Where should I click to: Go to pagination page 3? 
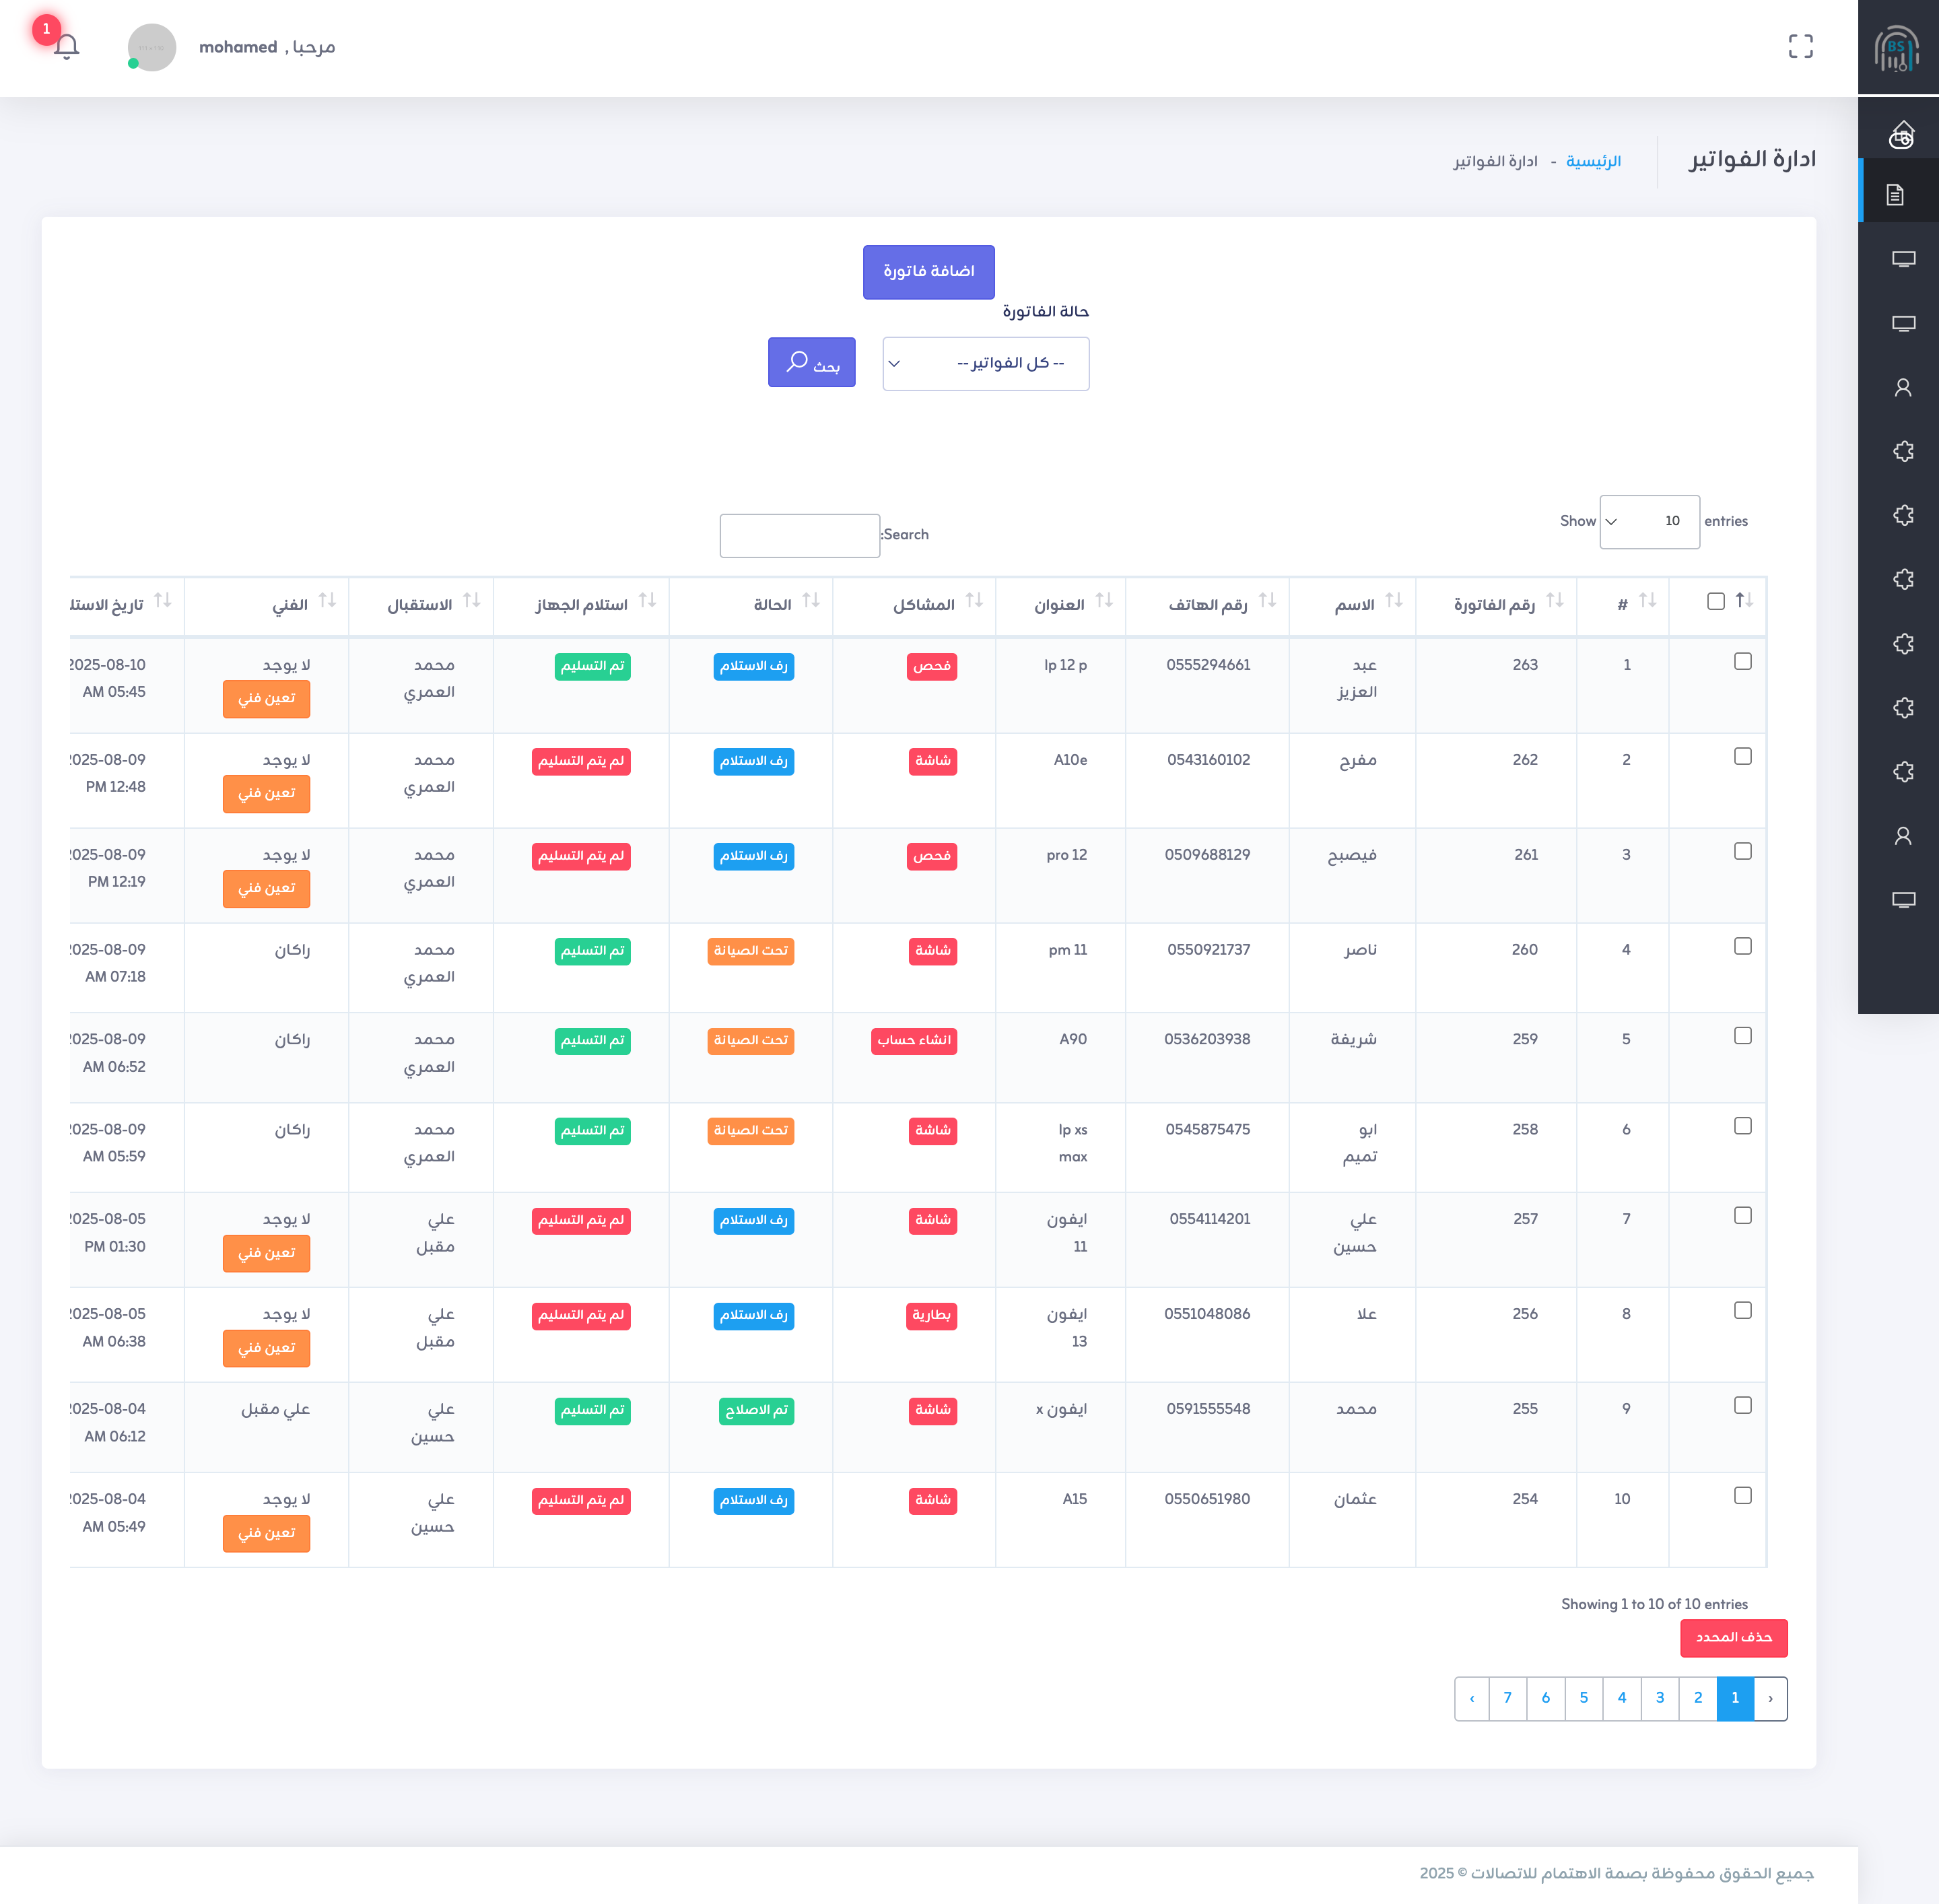point(1660,1698)
